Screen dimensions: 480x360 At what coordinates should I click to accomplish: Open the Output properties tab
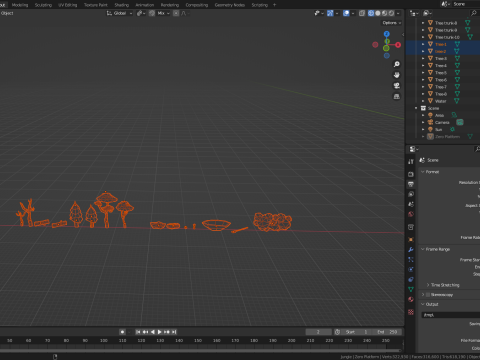coord(411,184)
